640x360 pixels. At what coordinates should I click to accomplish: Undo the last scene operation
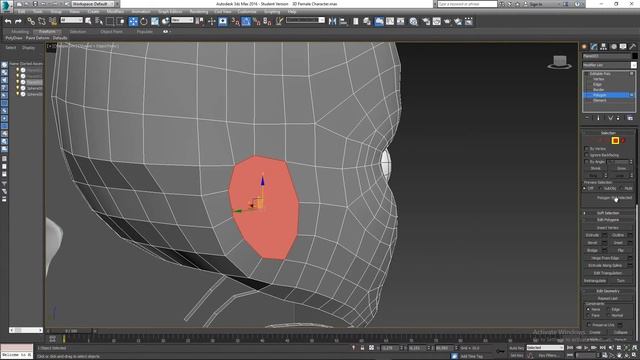pyautogui.click(x=8, y=21)
